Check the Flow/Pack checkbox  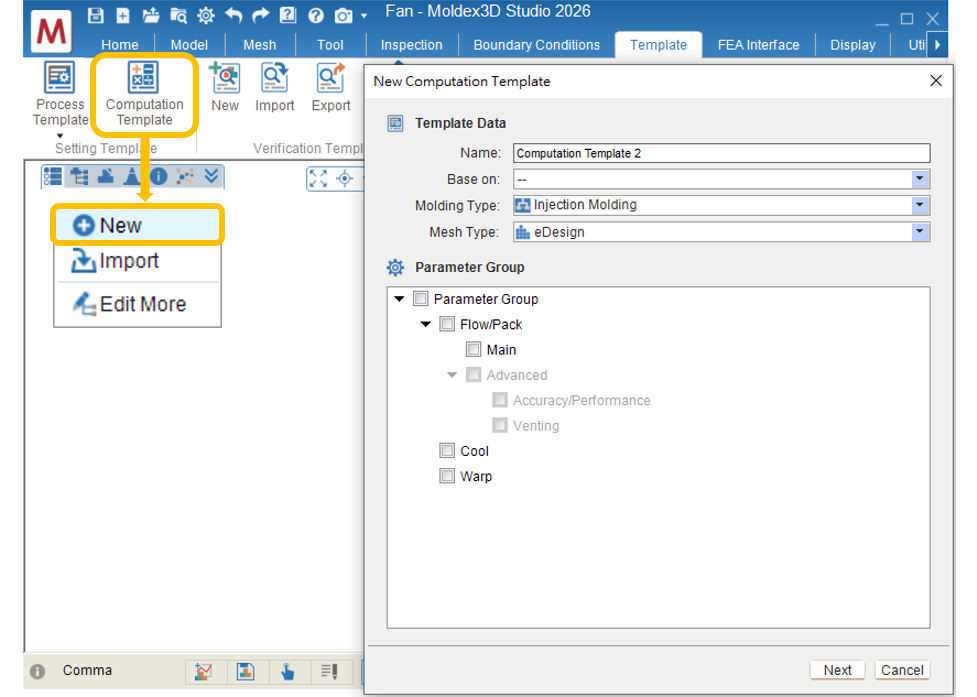point(447,324)
